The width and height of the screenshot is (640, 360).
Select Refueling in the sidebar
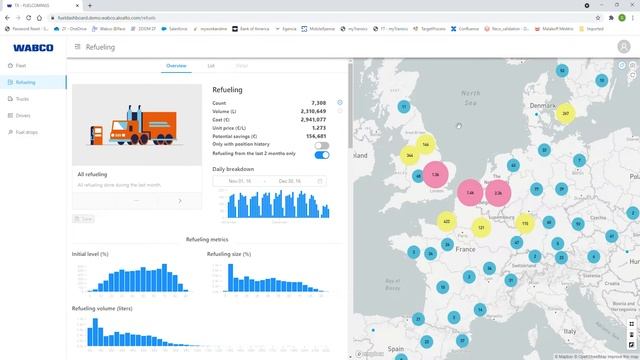(33, 82)
